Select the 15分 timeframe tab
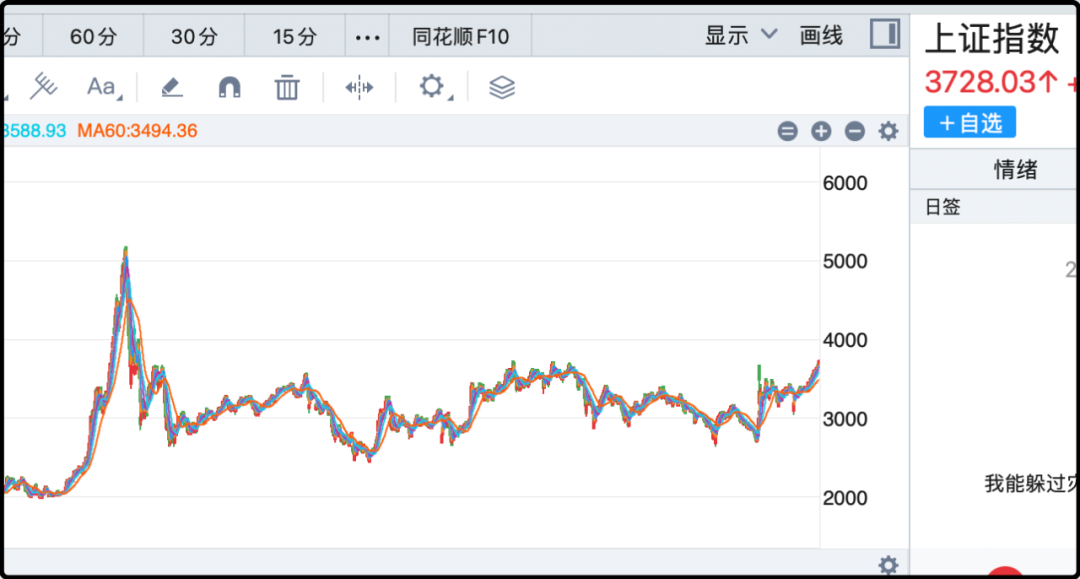Viewport: 1080px width, 579px height. coord(295,37)
